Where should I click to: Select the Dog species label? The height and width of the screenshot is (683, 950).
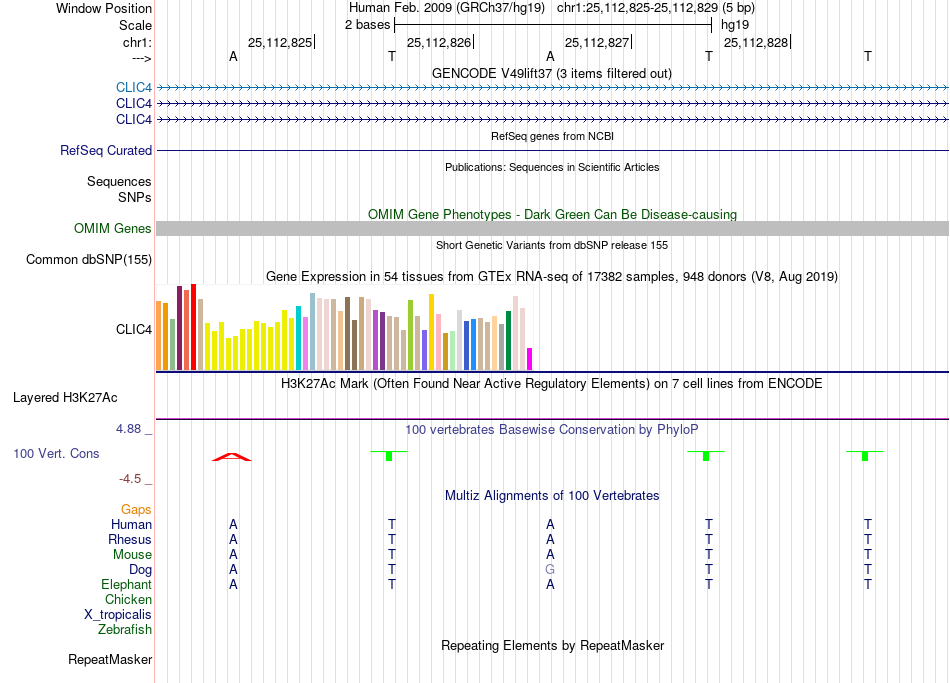click(x=141, y=570)
